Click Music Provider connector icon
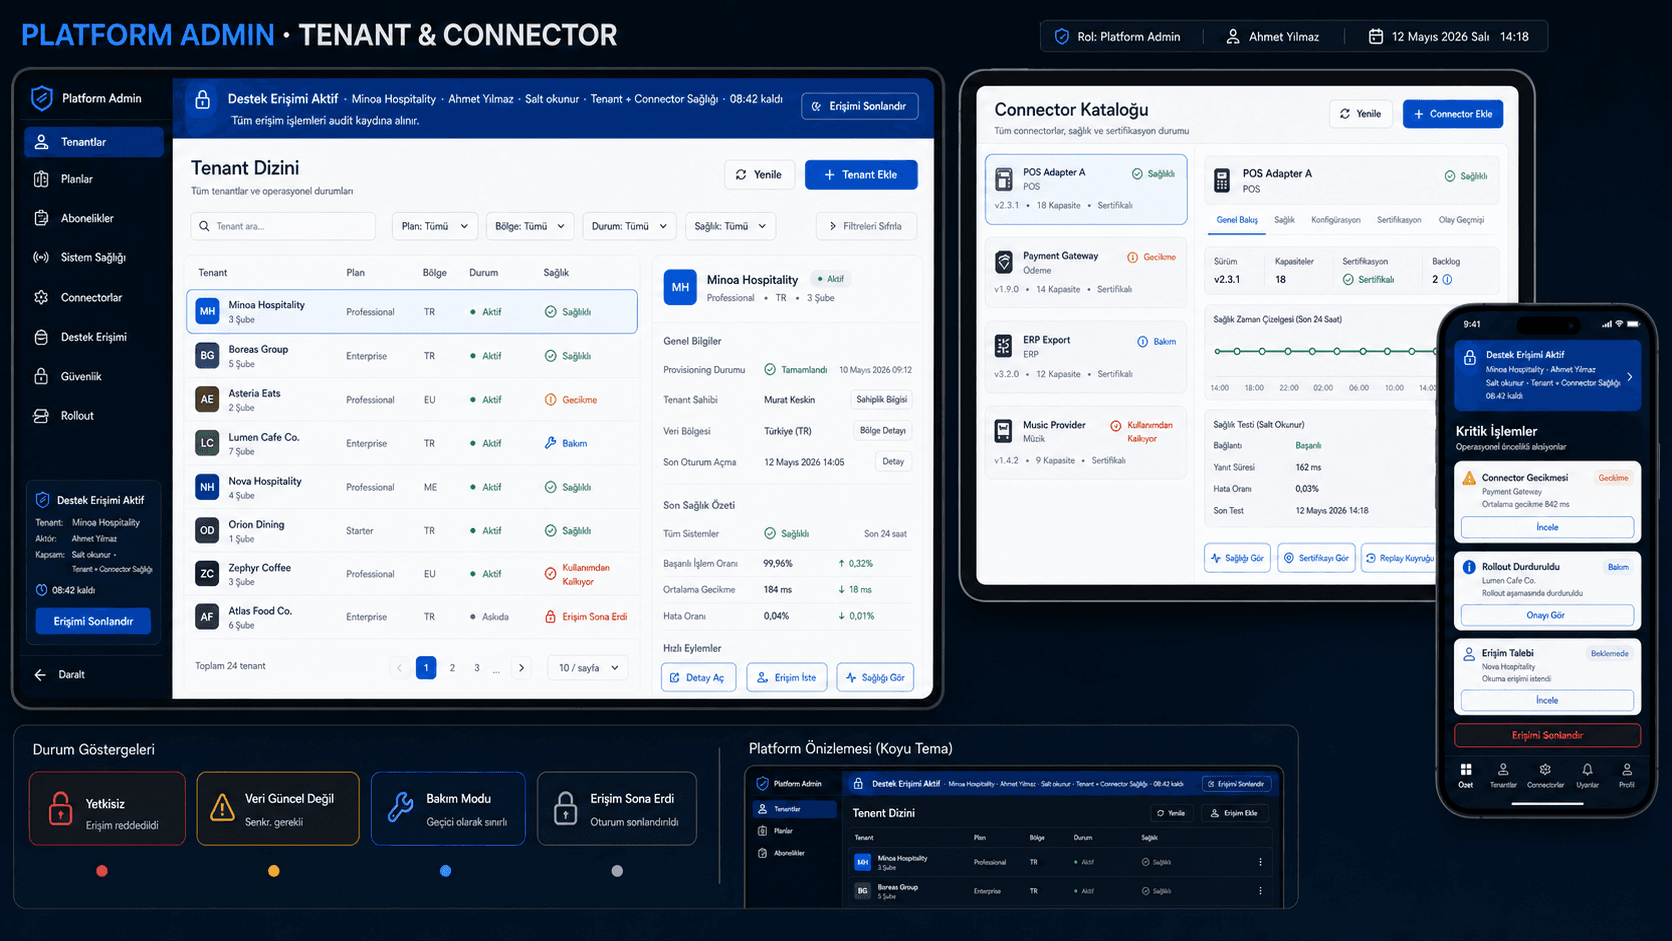The image size is (1672, 941). point(1004,431)
